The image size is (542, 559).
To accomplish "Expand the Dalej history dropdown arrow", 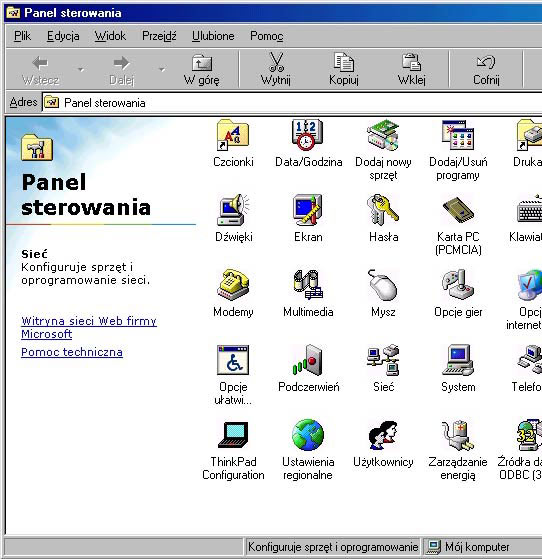I will point(162,69).
